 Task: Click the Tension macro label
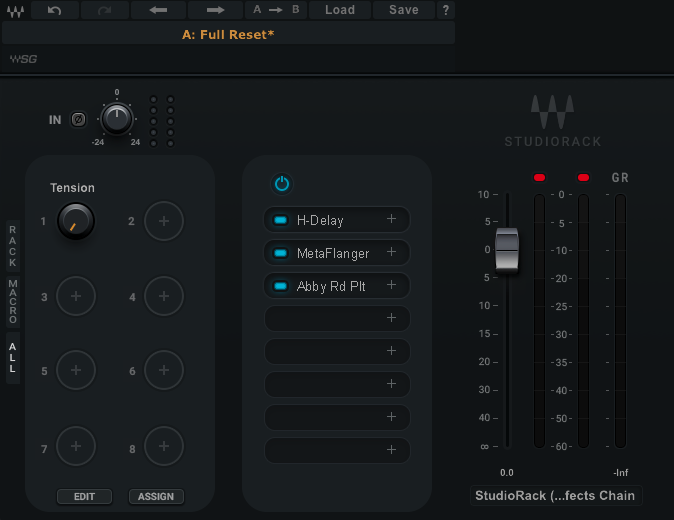[72, 188]
